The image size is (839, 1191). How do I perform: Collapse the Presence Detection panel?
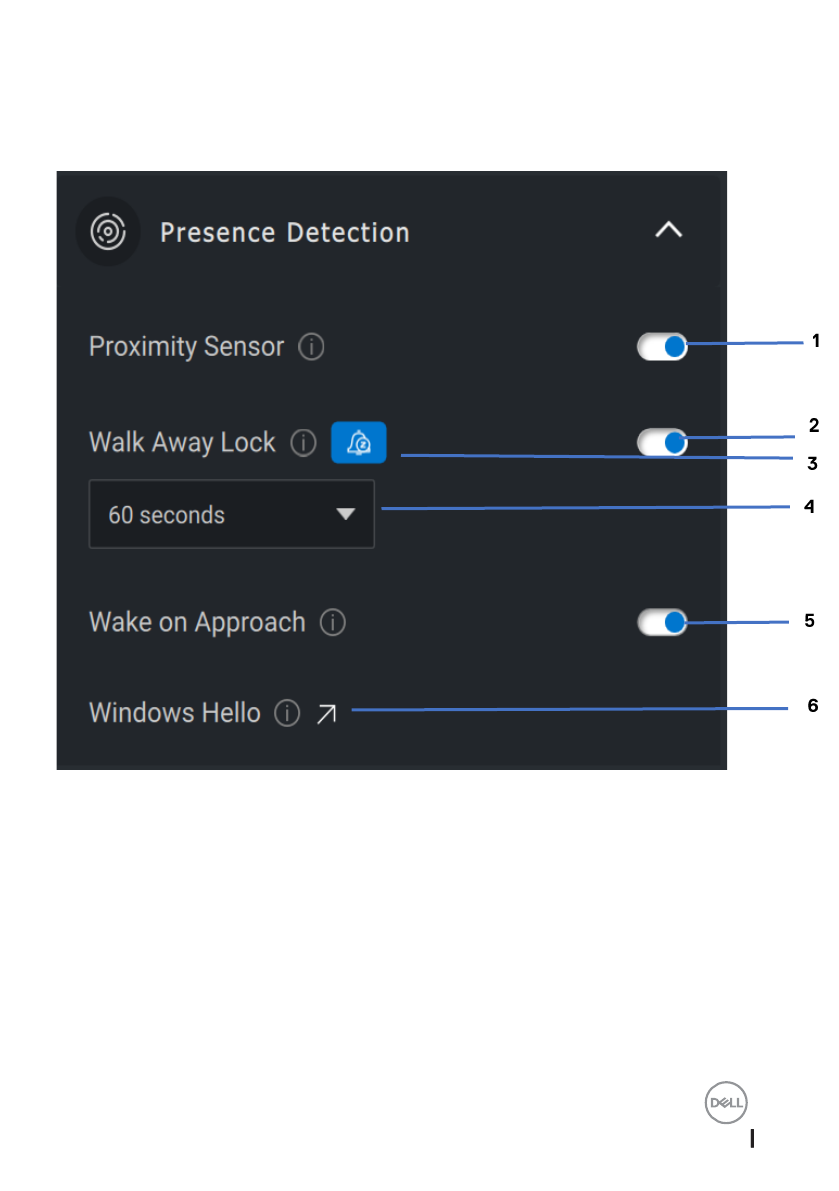point(668,231)
